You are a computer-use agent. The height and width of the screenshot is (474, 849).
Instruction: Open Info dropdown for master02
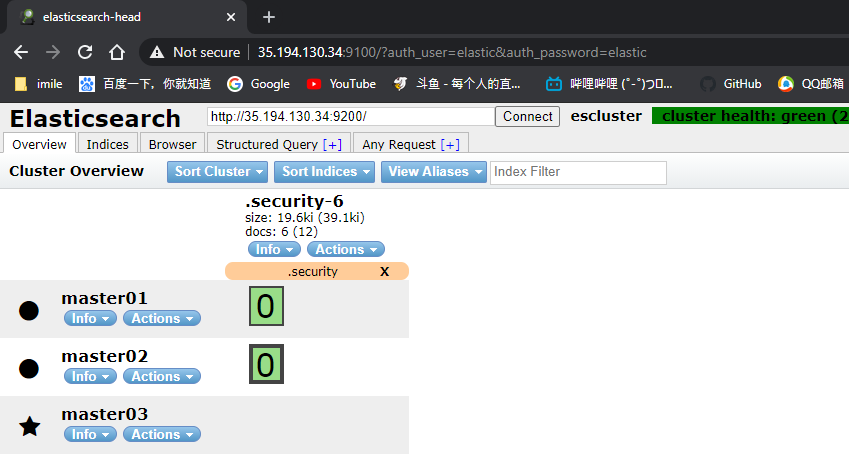[x=90, y=376]
